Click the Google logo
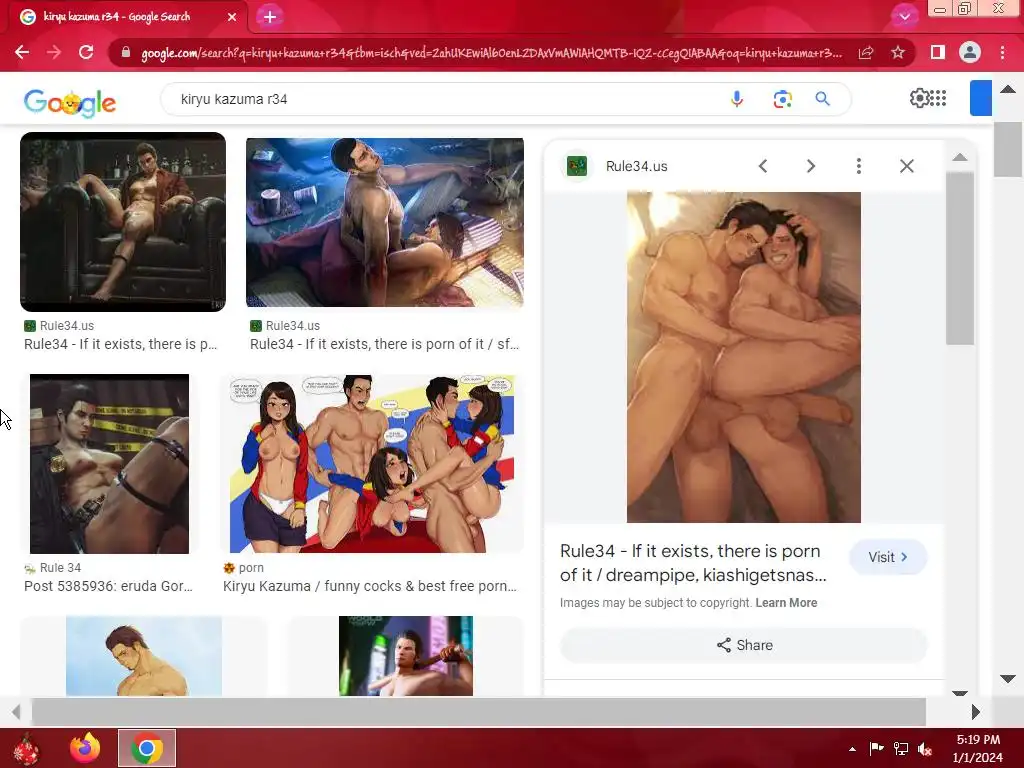This screenshot has height=768, width=1024. click(70, 103)
